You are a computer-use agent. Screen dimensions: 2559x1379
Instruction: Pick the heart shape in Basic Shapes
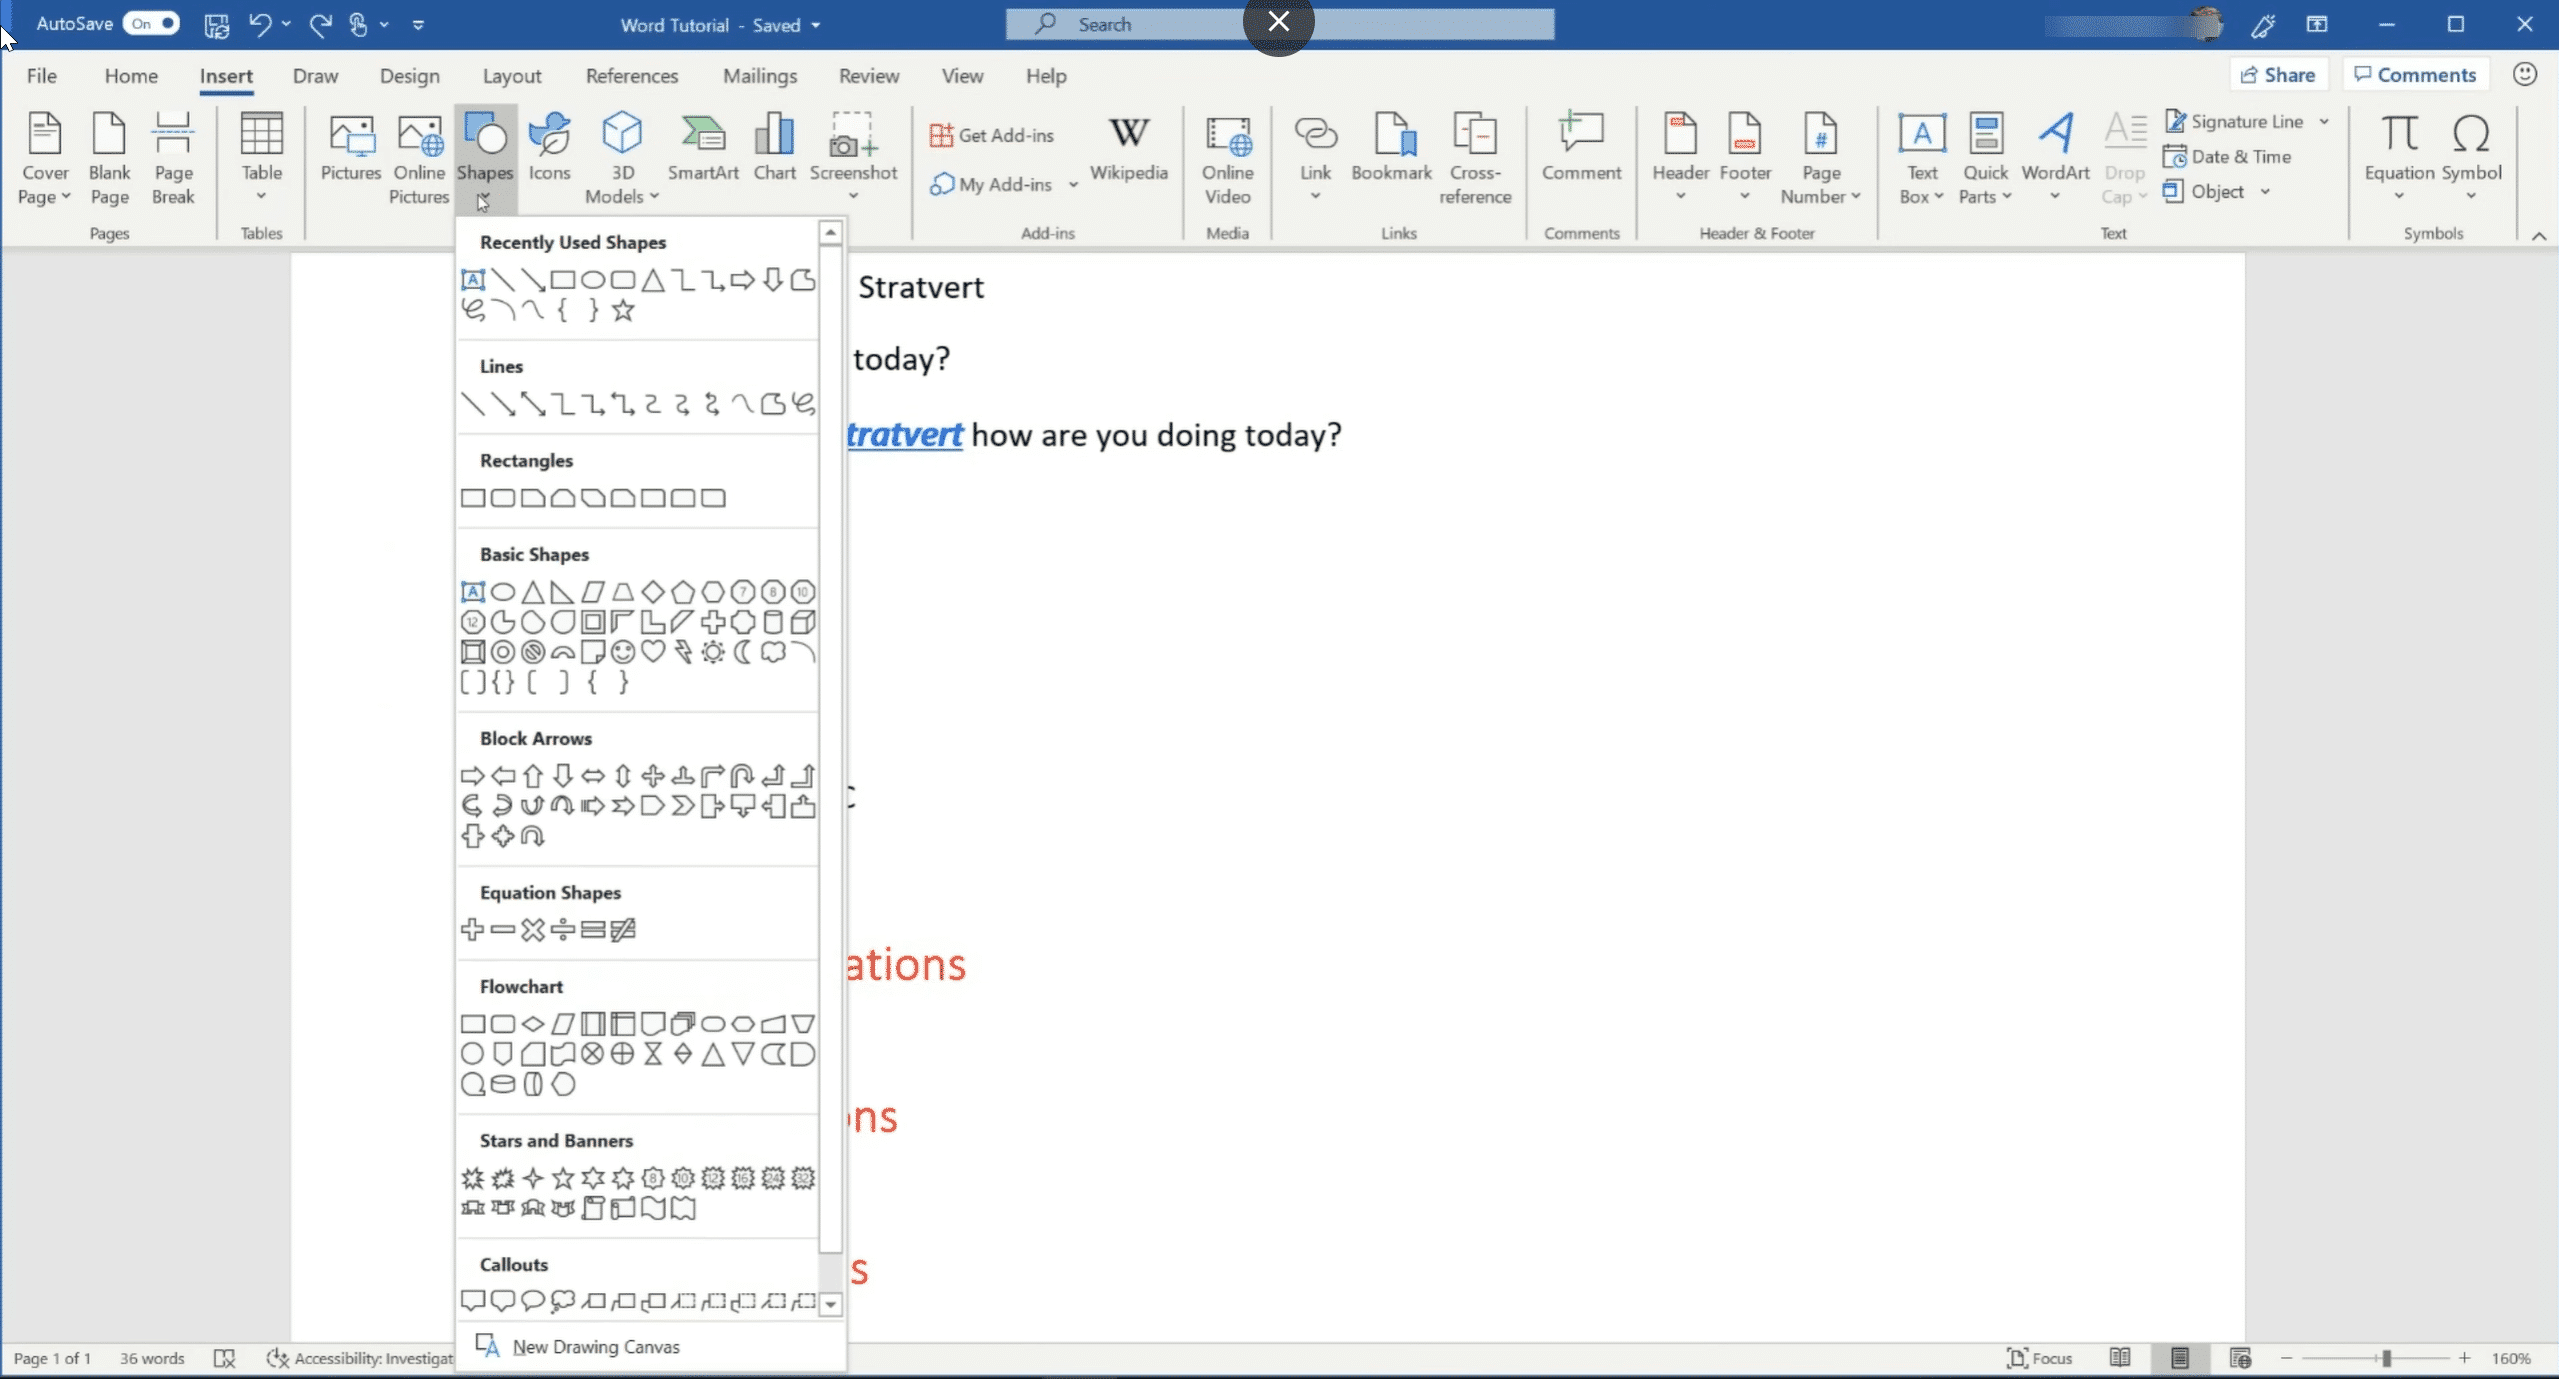click(x=653, y=652)
